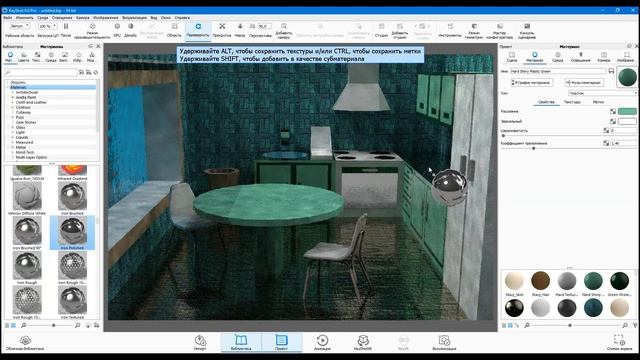640x360 pixels.
Task: Open the Render button in bottom bar
Action: [444, 342]
